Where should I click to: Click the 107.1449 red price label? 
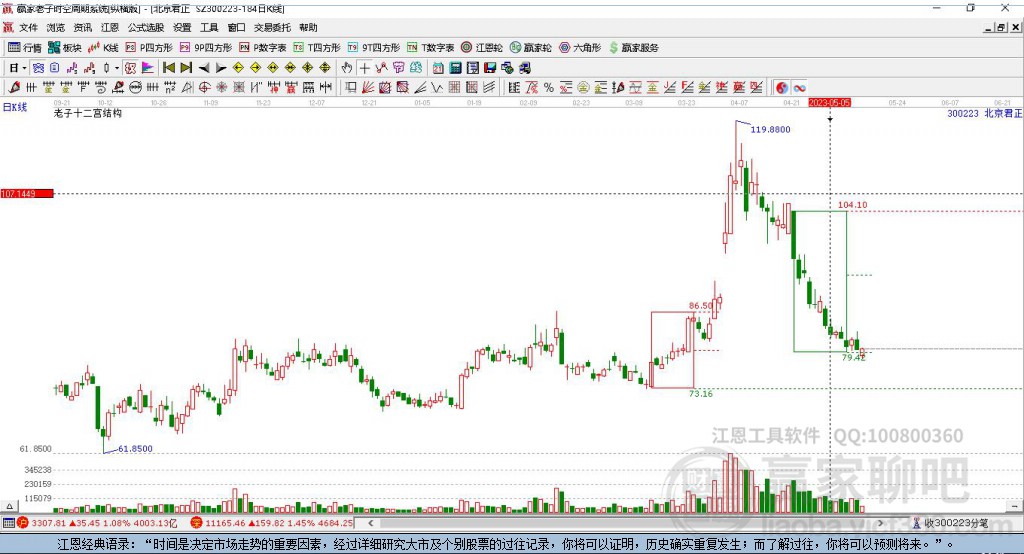click(27, 193)
